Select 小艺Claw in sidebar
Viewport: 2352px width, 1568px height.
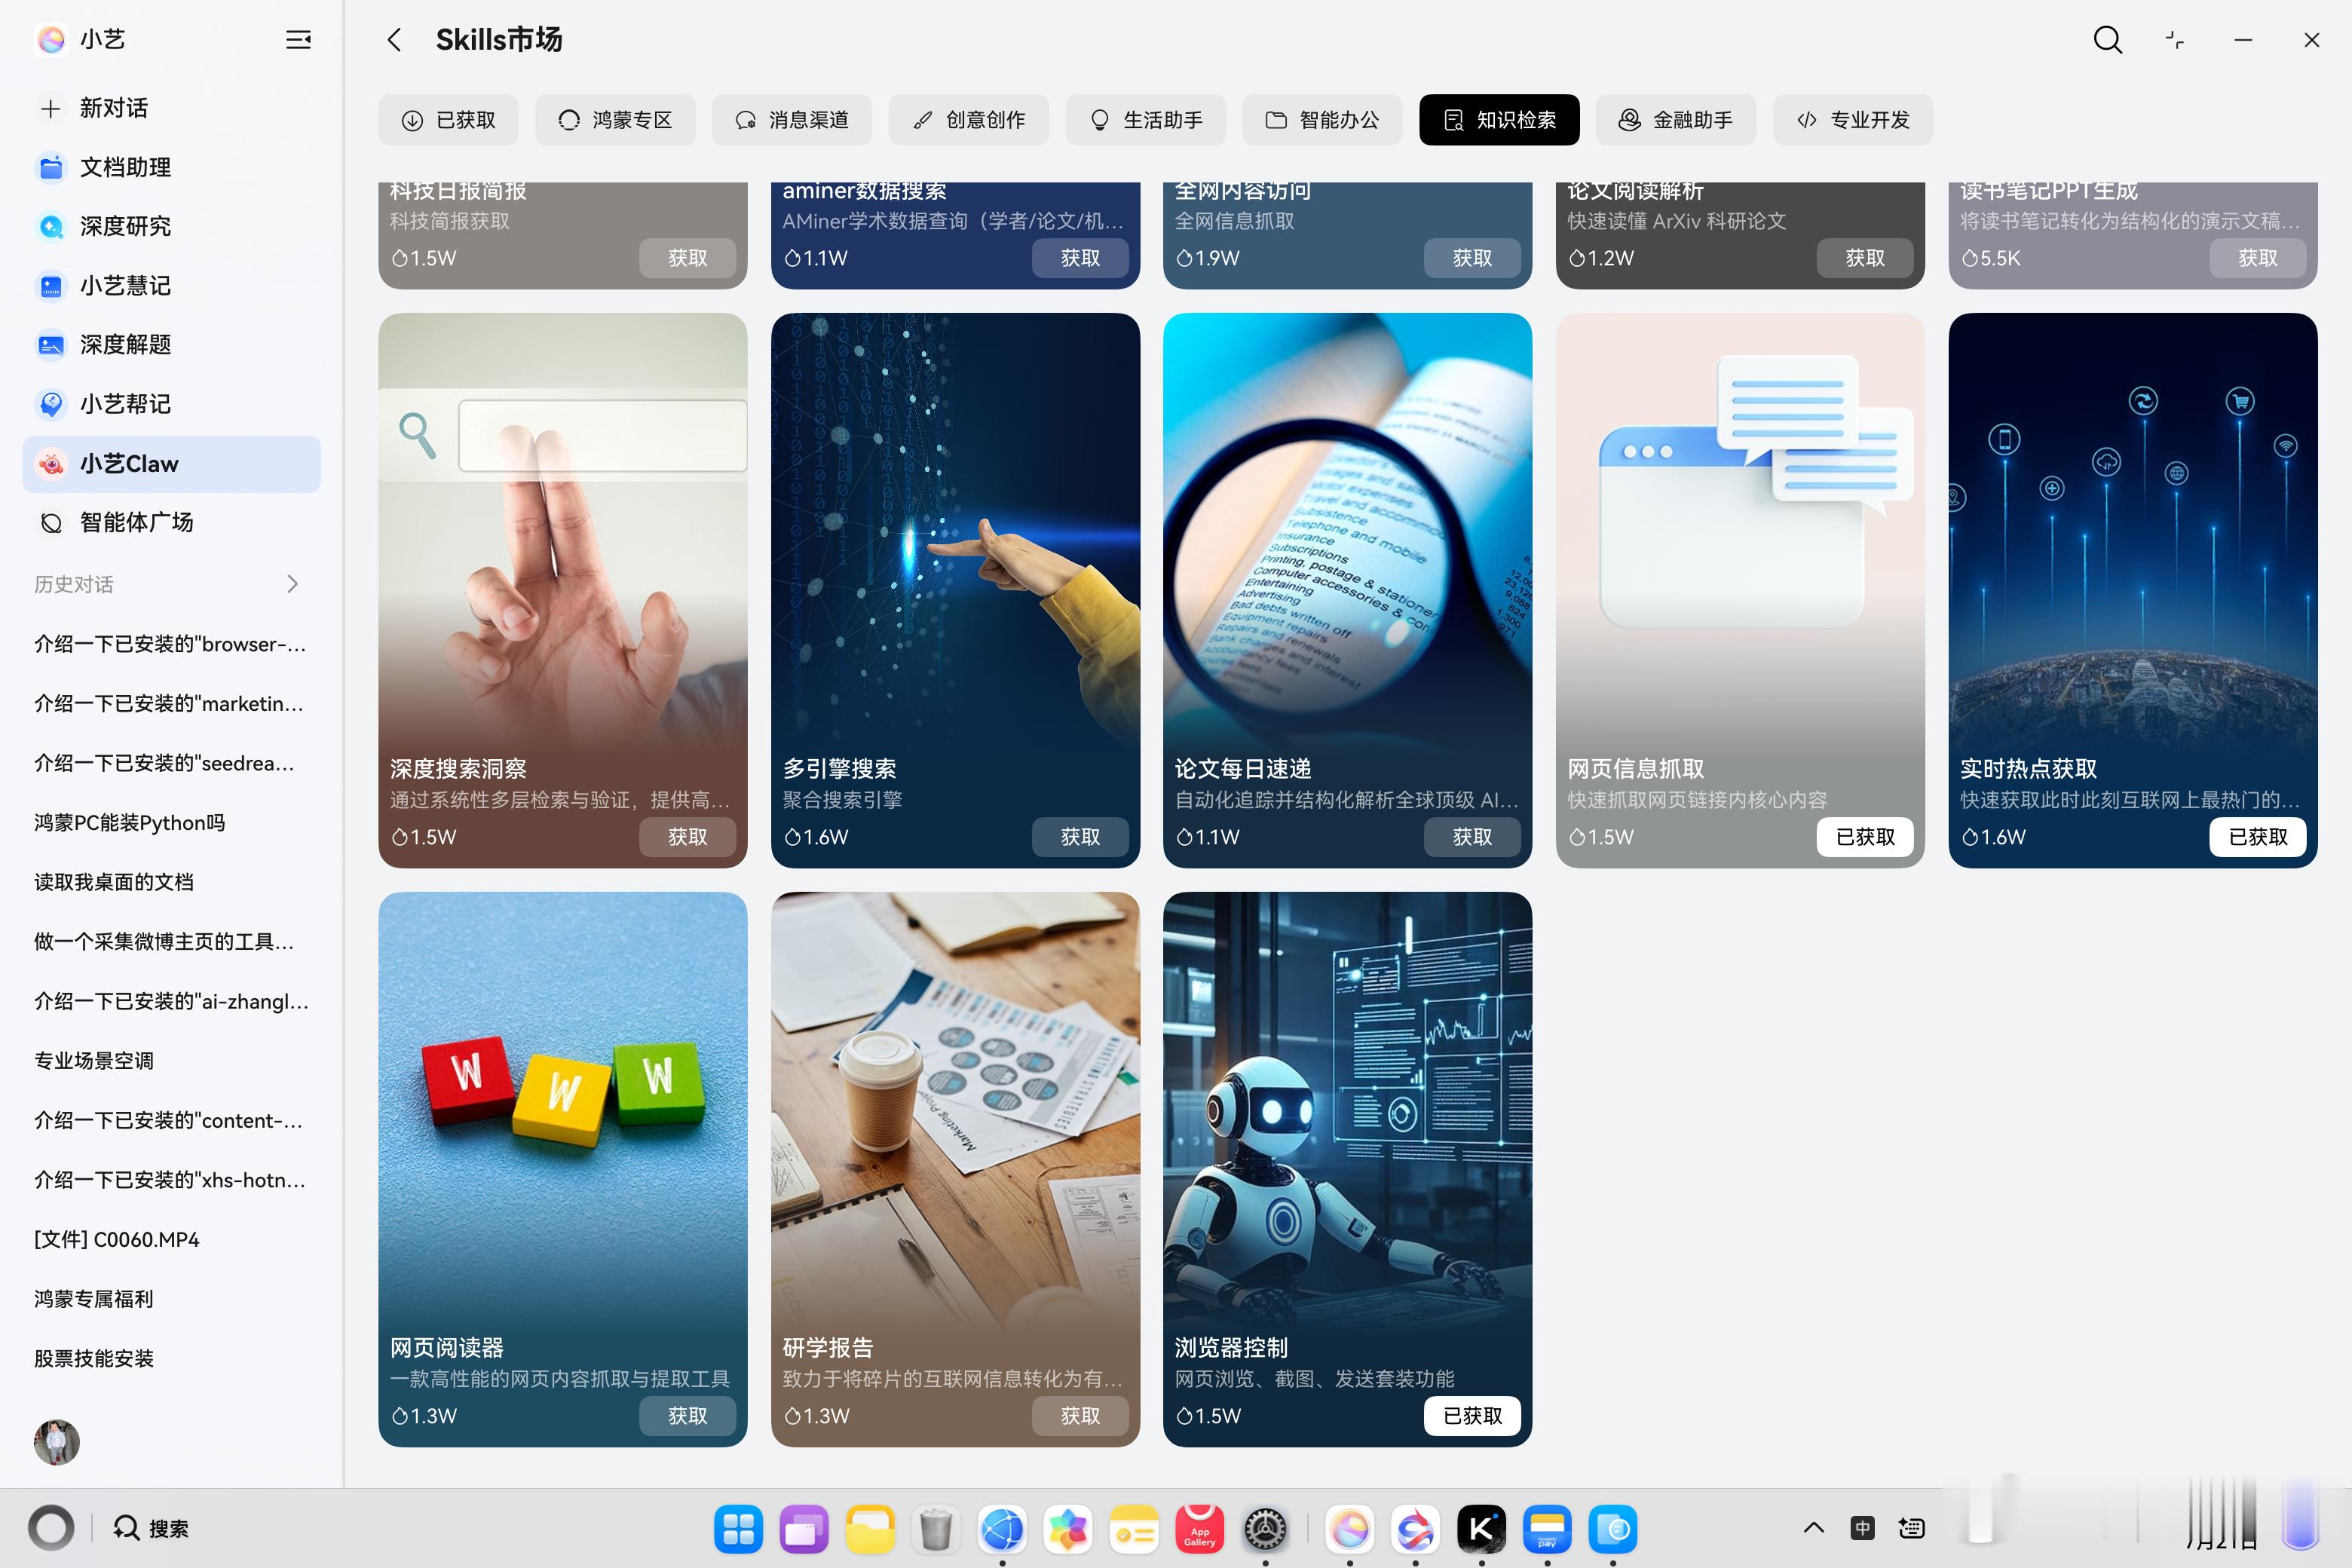[171, 464]
